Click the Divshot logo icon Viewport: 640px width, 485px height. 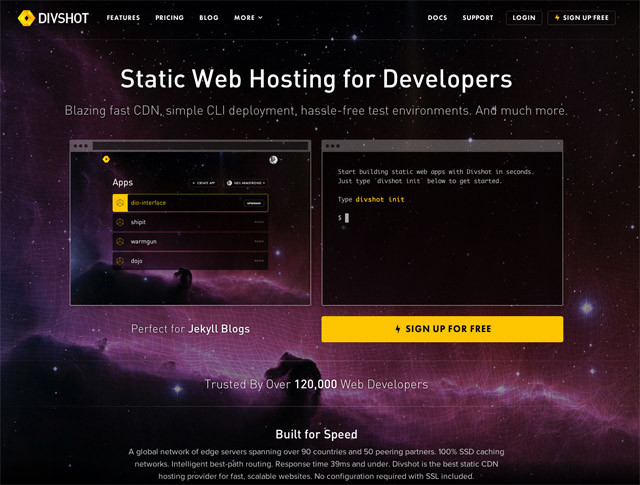point(26,18)
